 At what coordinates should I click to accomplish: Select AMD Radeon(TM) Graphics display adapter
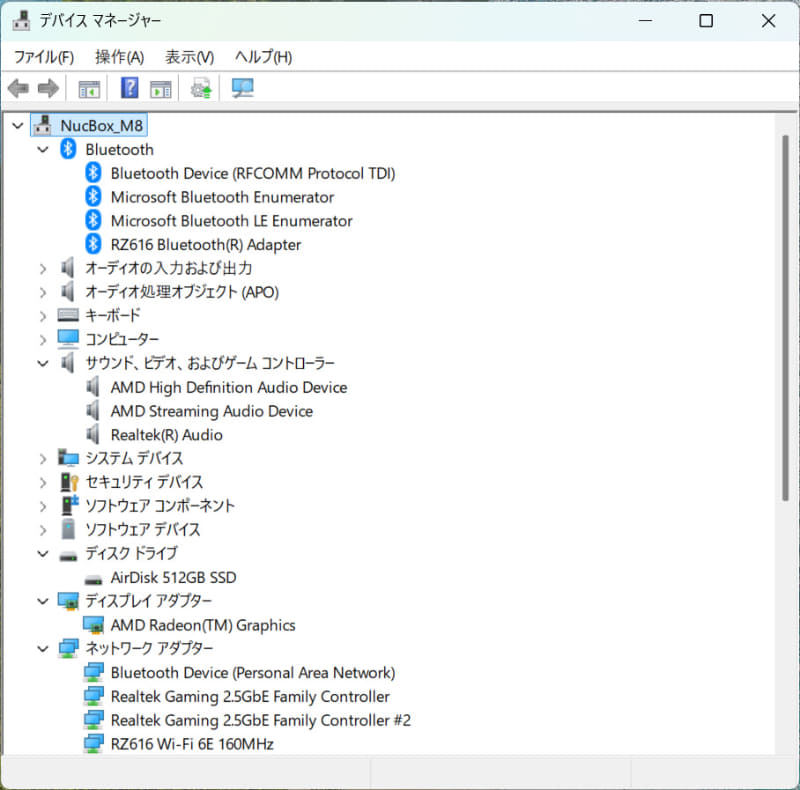tap(202, 624)
